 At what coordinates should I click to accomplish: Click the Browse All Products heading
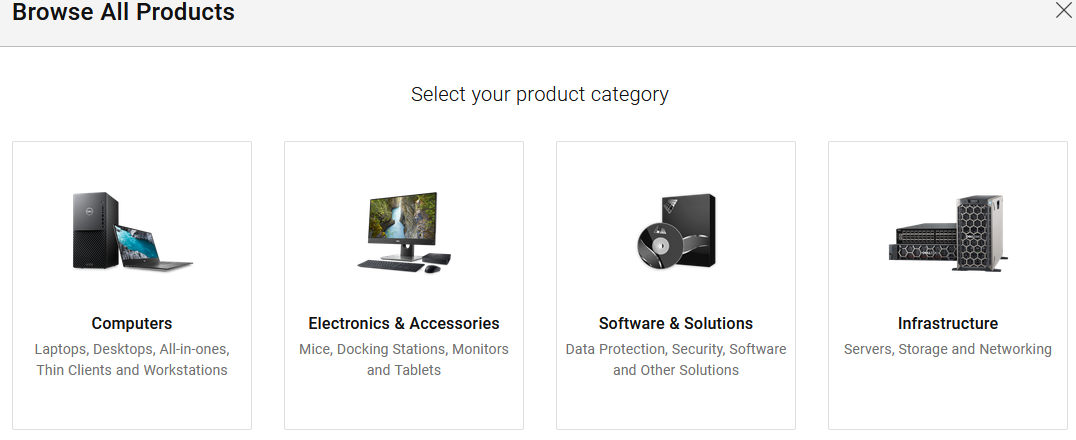click(124, 13)
